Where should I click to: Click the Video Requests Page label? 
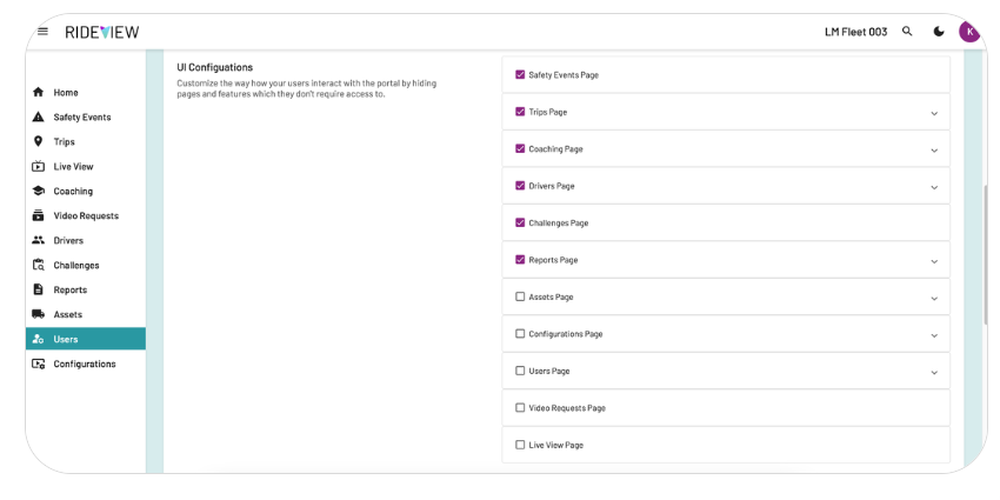coord(567,408)
